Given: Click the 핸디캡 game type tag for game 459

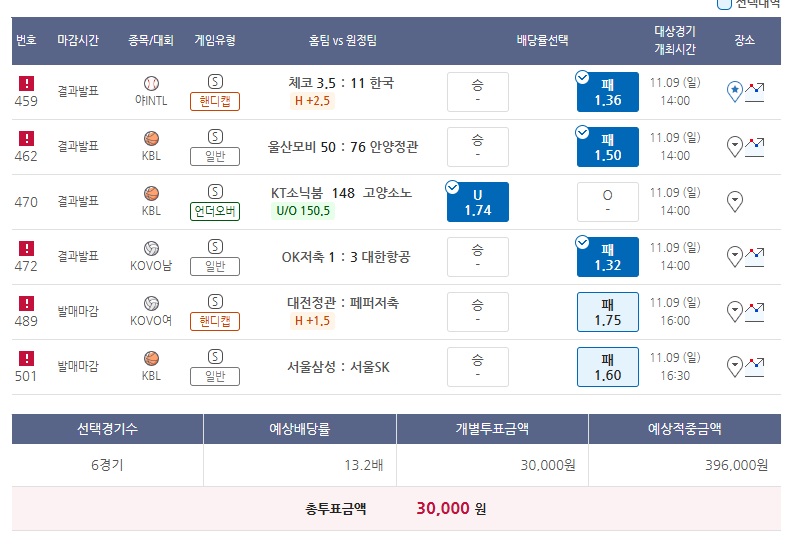Looking at the screenshot, I should (x=215, y=101).
